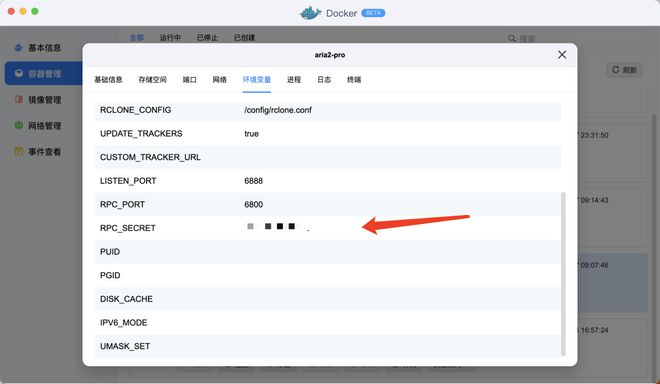The image size is (660, 384).
Task: Open 基本信息 in the sidebar
Action: point(44,48)
